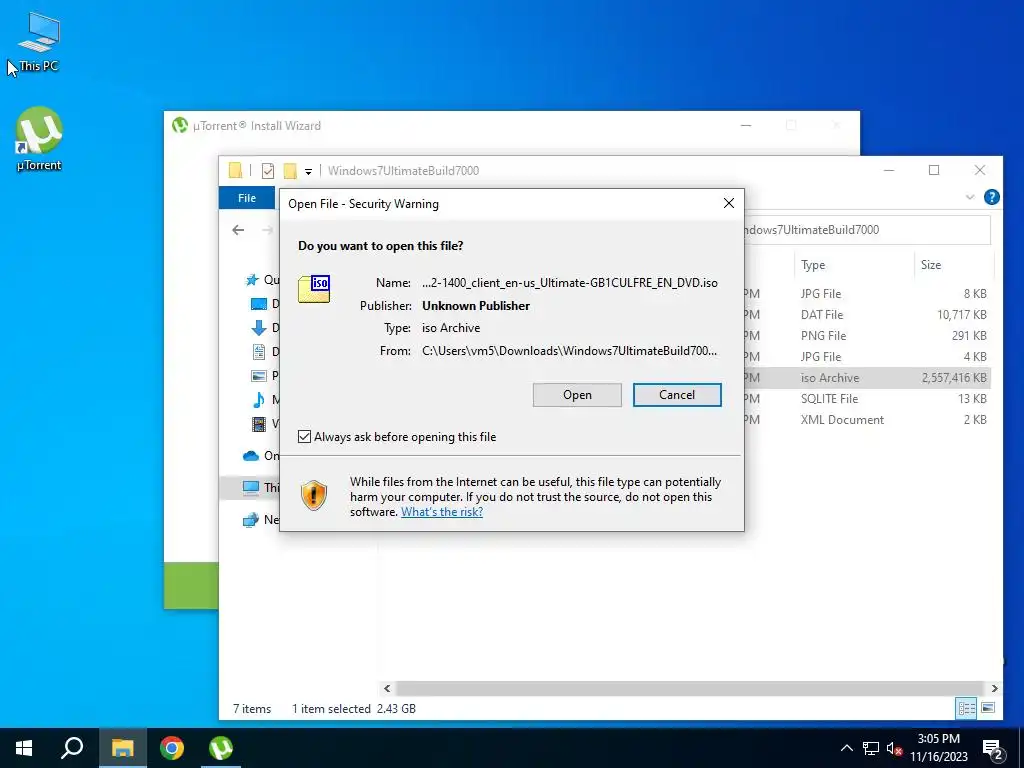This screenshot has width=1024, height=768.
Task: Uncheck Always ask before opening this file
Action: [x=304, y=436]
